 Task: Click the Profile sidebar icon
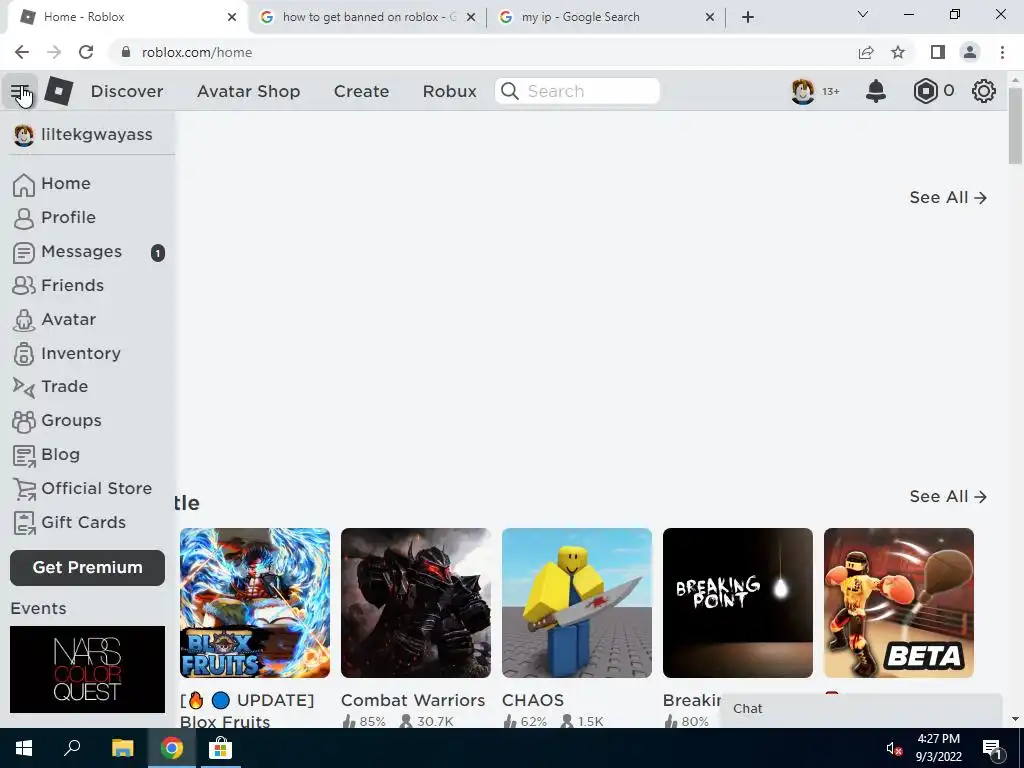[24, 218]
